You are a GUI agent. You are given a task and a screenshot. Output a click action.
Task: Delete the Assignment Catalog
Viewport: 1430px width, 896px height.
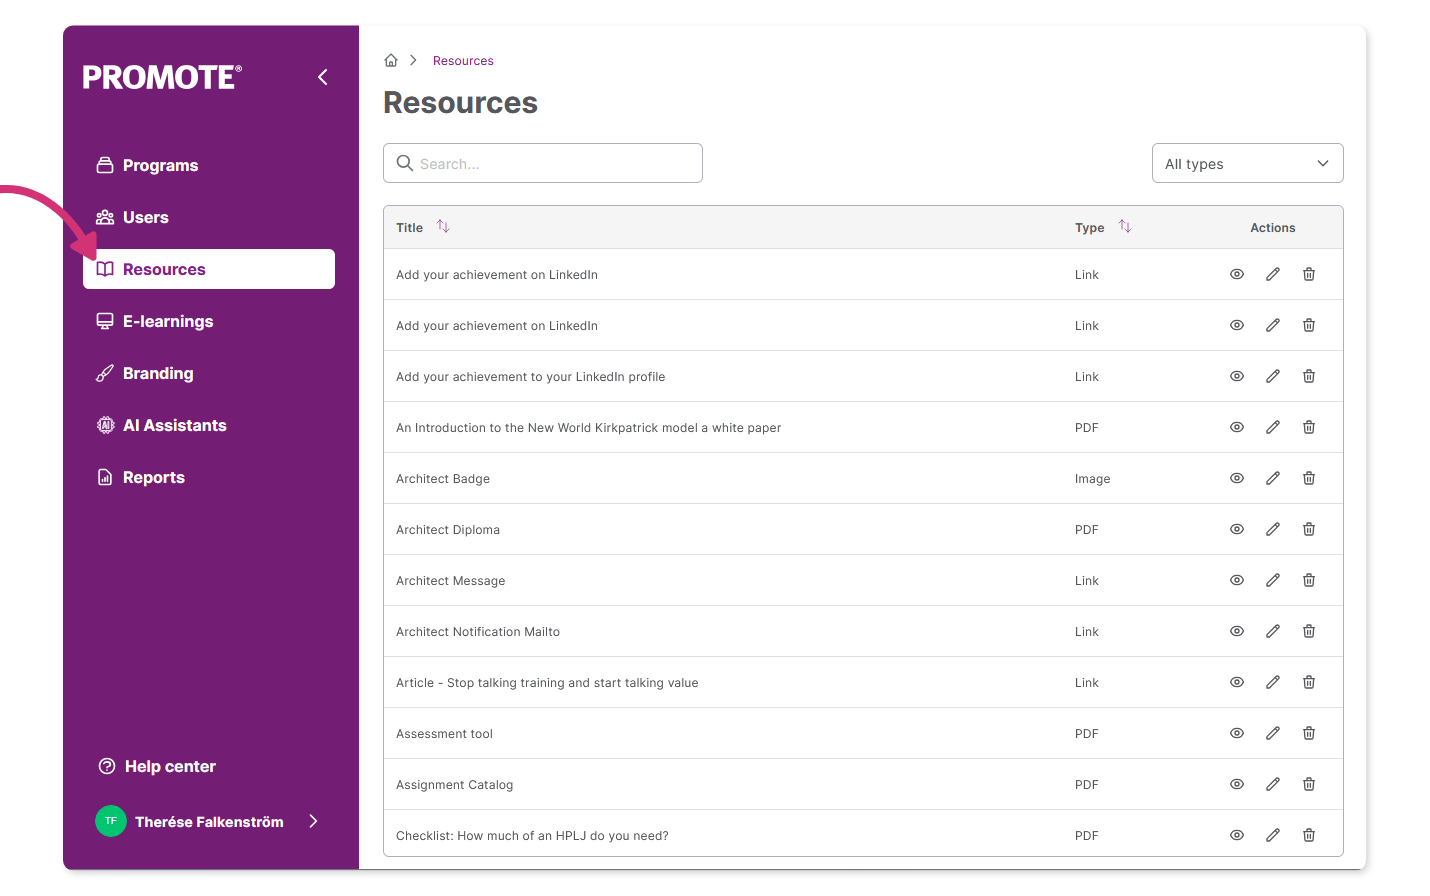[1309, 784]
